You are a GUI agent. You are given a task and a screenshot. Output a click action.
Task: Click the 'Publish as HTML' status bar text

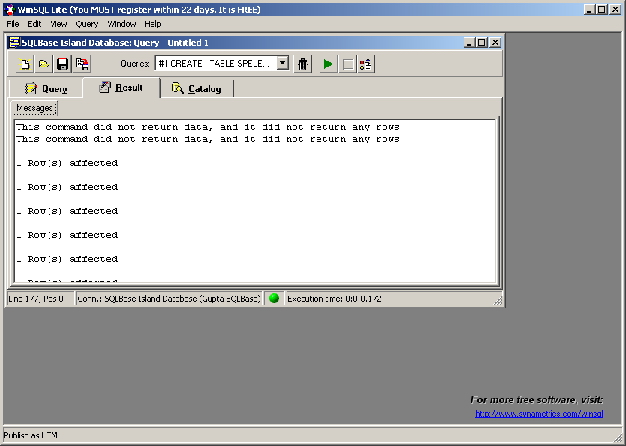coord(30,435)
